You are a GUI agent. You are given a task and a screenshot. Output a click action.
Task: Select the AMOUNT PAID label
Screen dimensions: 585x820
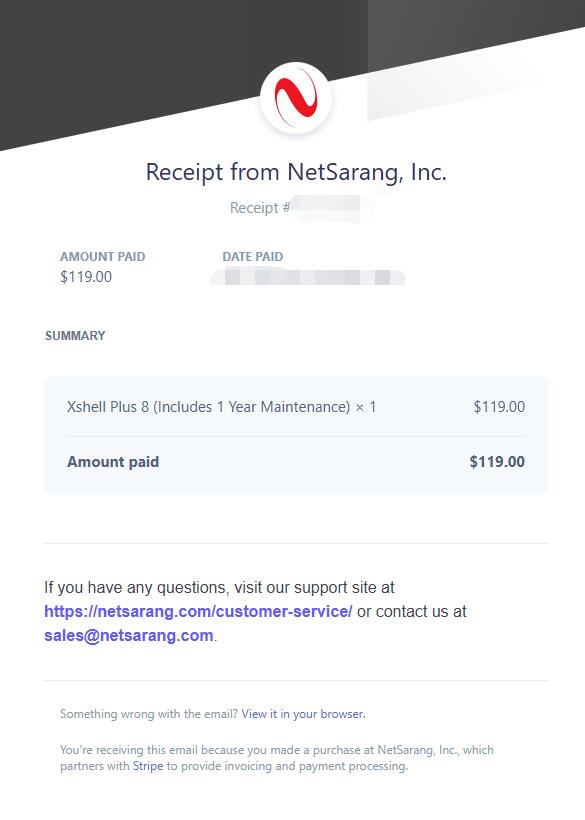point(102,257)
